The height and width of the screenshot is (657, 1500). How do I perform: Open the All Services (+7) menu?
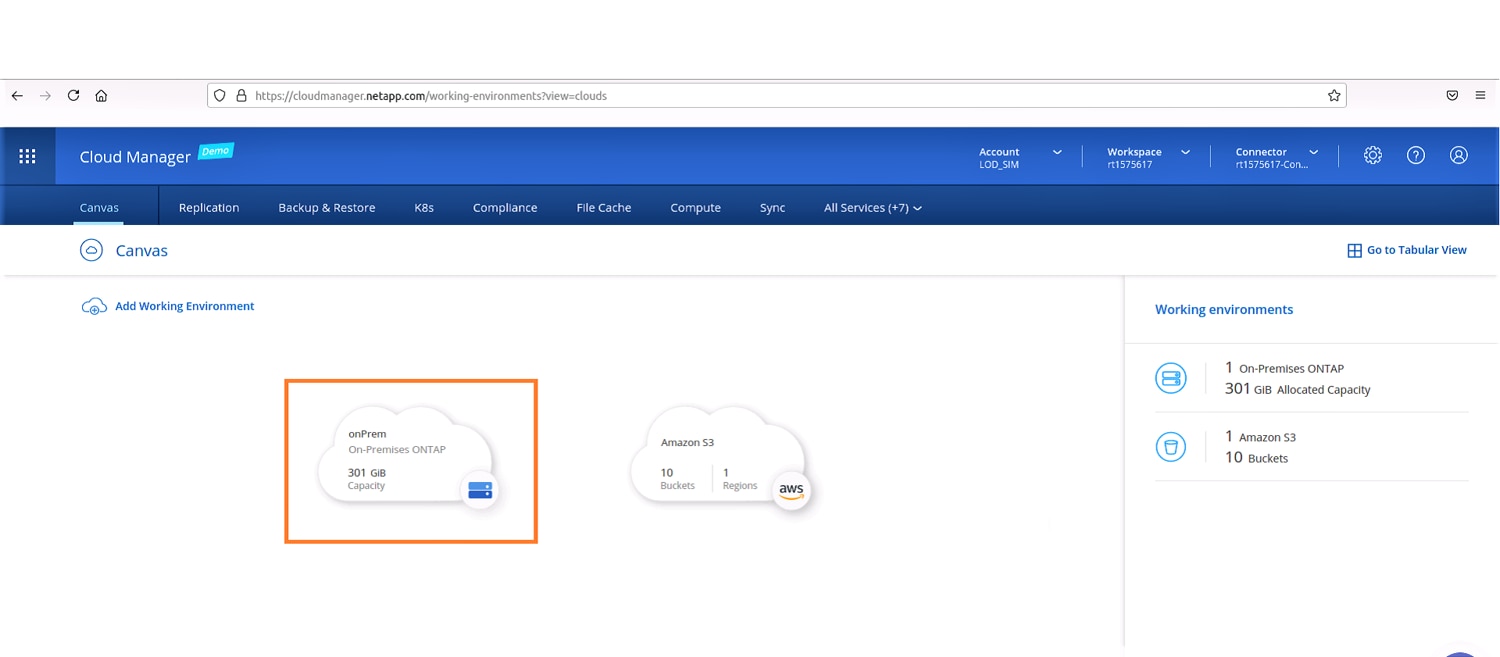click(x=872, y=208)
